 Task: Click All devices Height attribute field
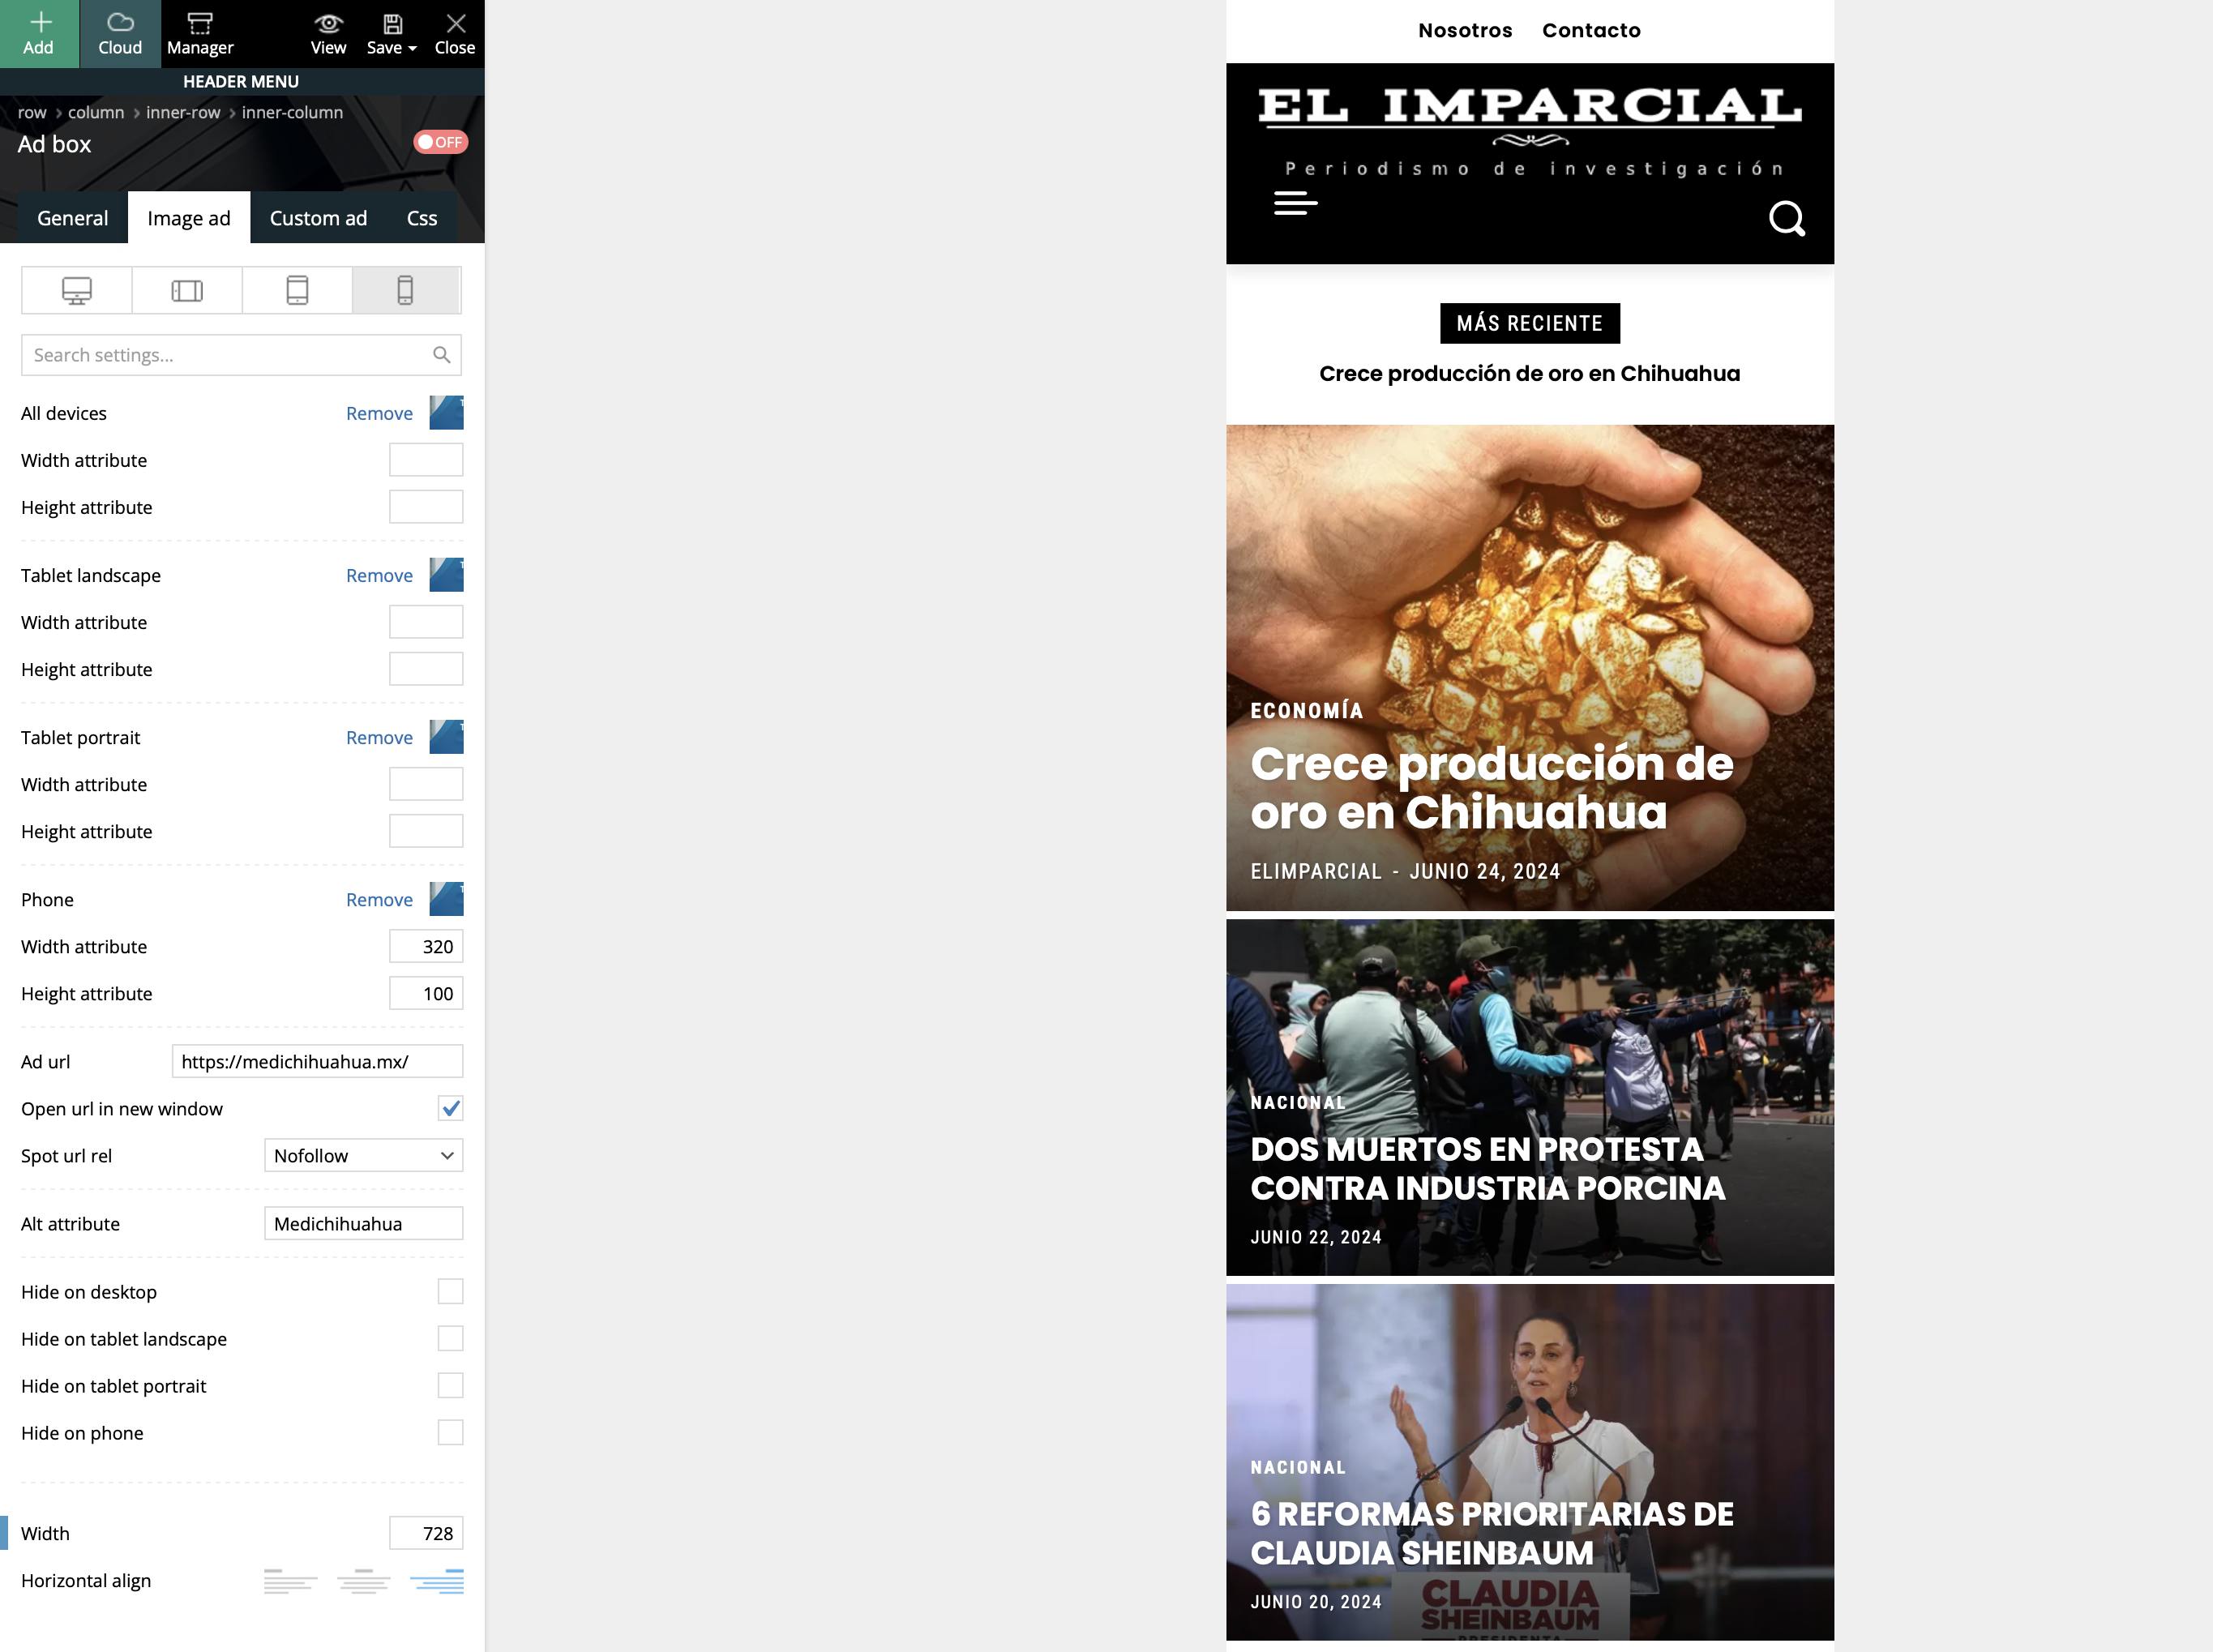point(426,507)
